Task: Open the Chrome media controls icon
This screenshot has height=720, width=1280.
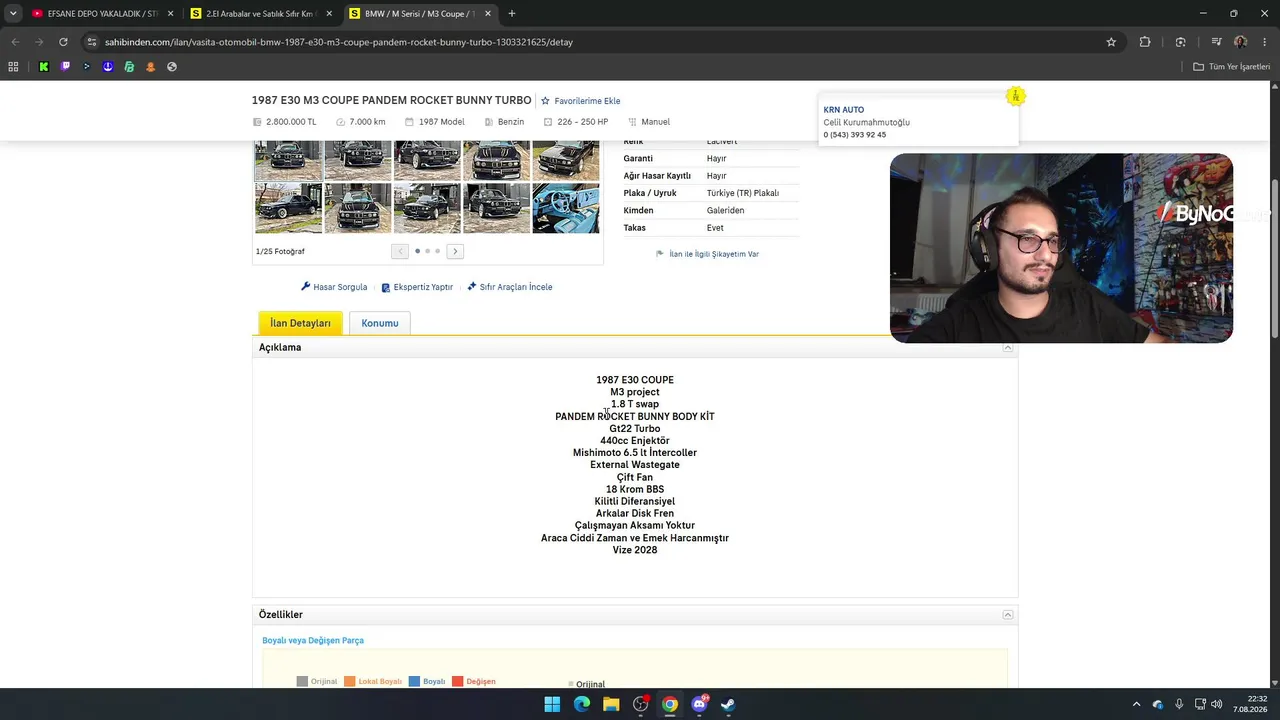Action: click(1216, 42)
